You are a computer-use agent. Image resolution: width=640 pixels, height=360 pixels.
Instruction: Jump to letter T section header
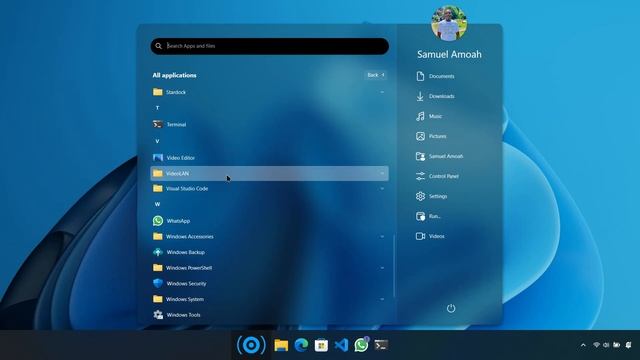(x=158, y=108)
